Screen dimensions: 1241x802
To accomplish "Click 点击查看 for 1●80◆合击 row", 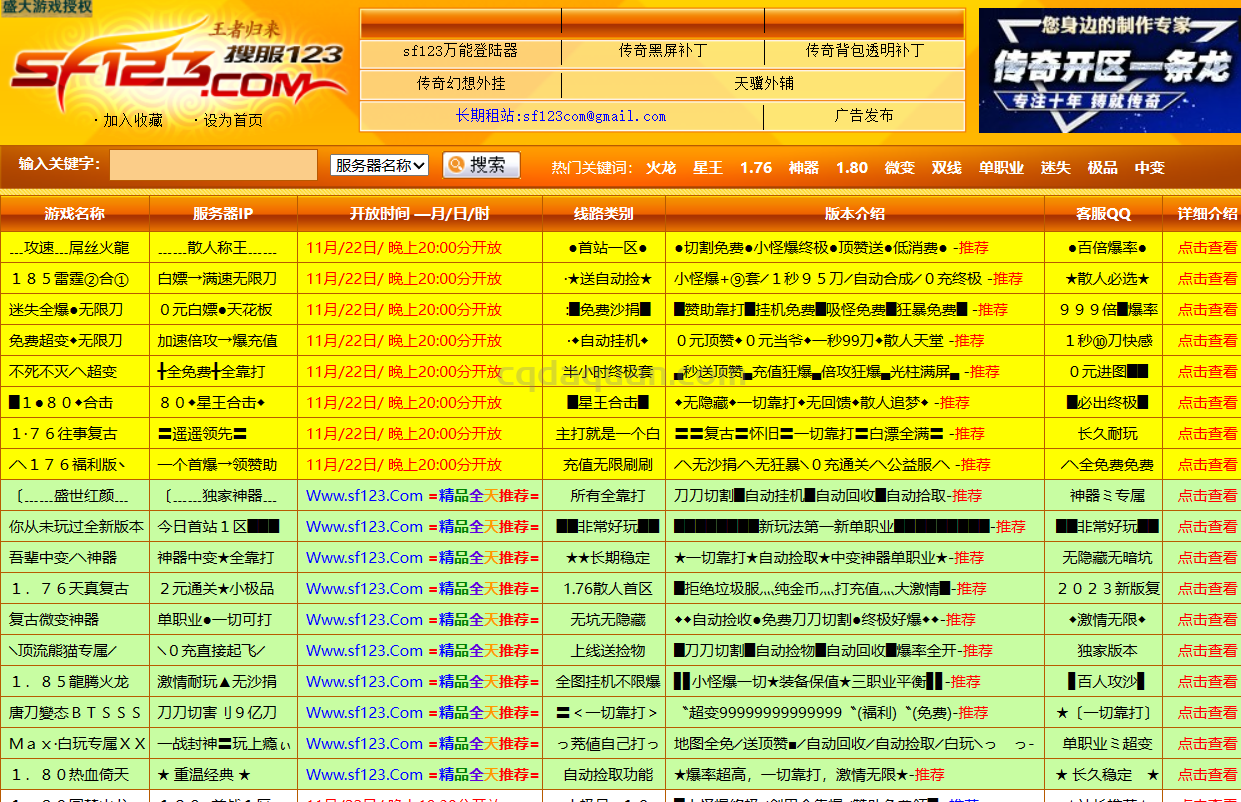I will click(1207, 403).
